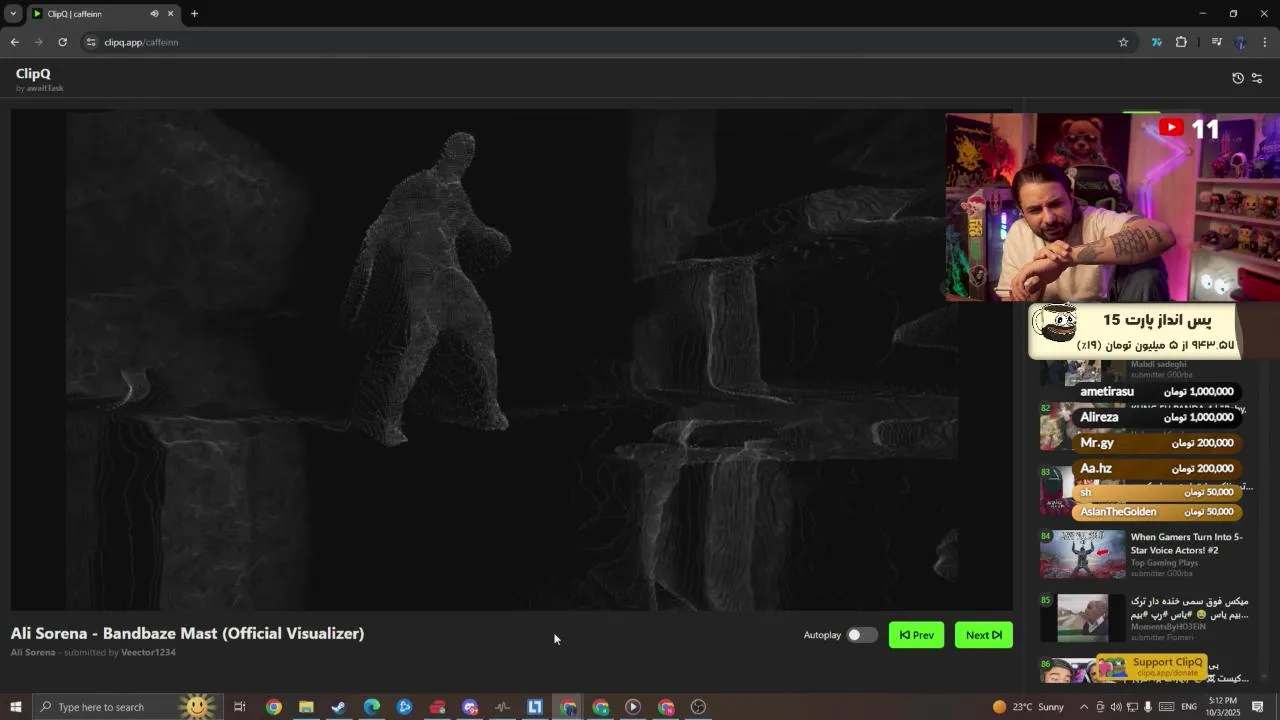Open thumbnail of queue item 84
Image resolution: width=1280 pixels, height=720 pixels.
click(x=1082, y=555)
